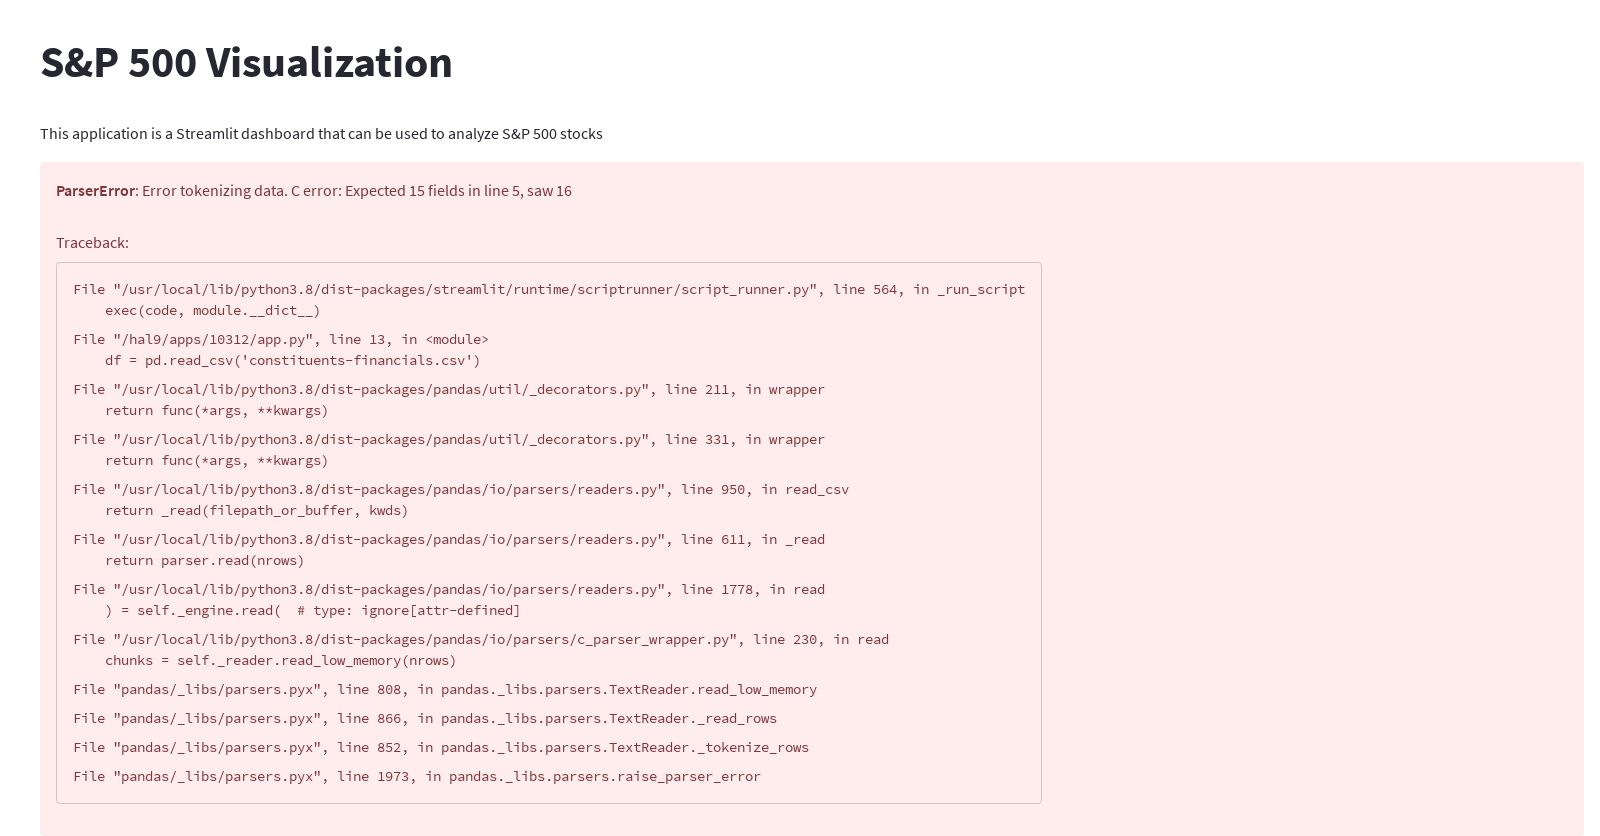Screen dimensions: 1600x836
Task: Click the readers.py line 1778 entry
Action: tap(448, 590)
